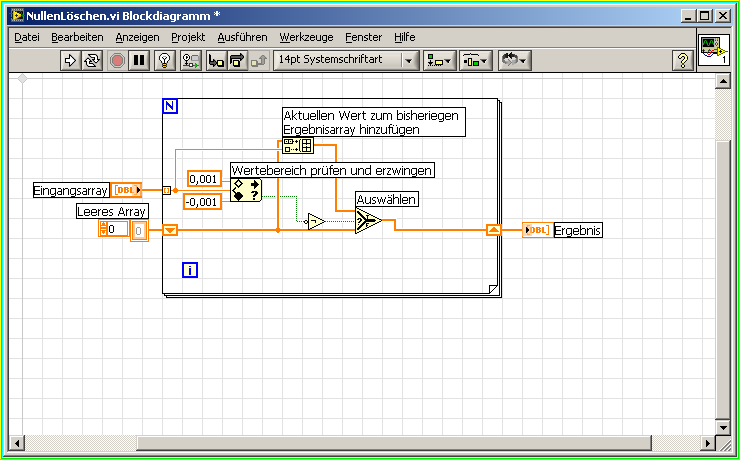Click the Aktuellen Wert zum bisheriegen comment
The width and height of the screenshot is (740, 460).
(374, 122)
